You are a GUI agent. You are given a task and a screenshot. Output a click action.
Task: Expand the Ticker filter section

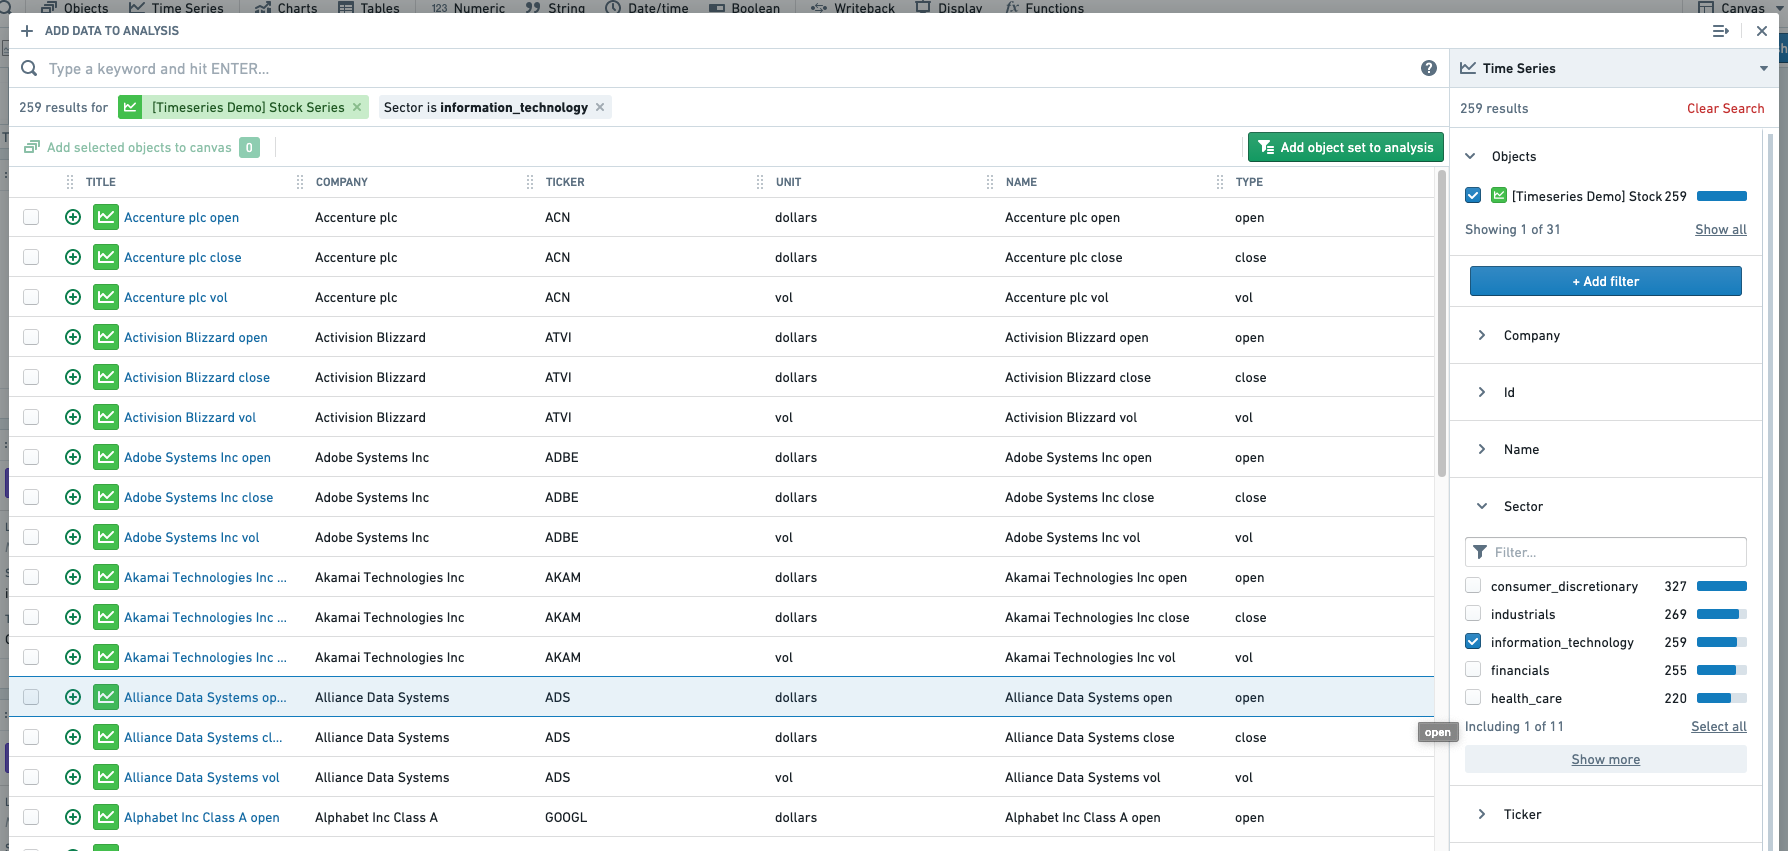(x=1482, y=814)
